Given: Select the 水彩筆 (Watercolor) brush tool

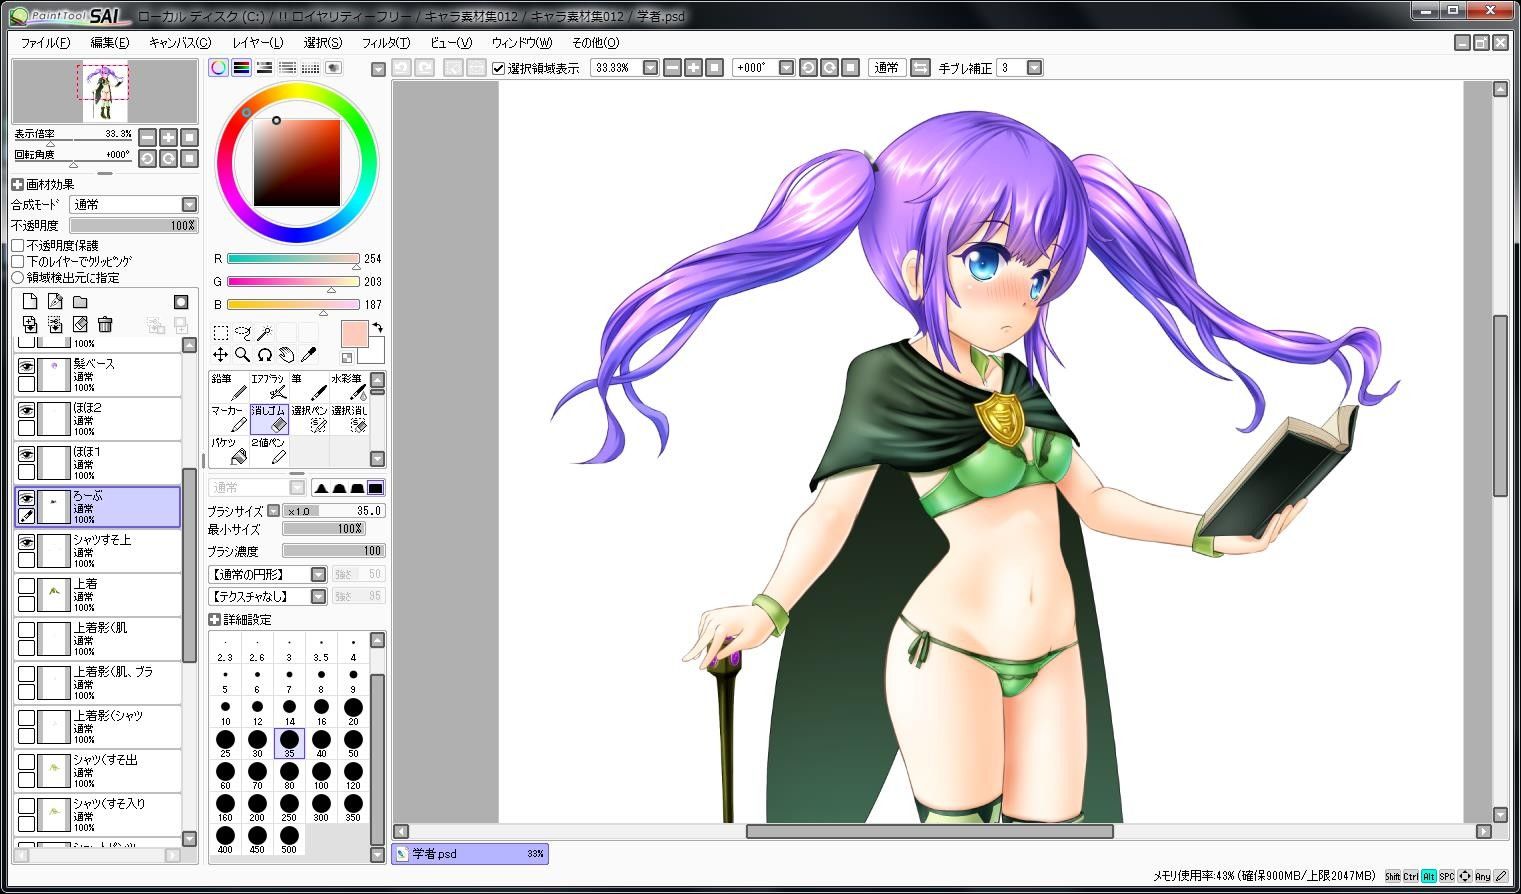Looking at the screenshot, I should click(348, 386).
